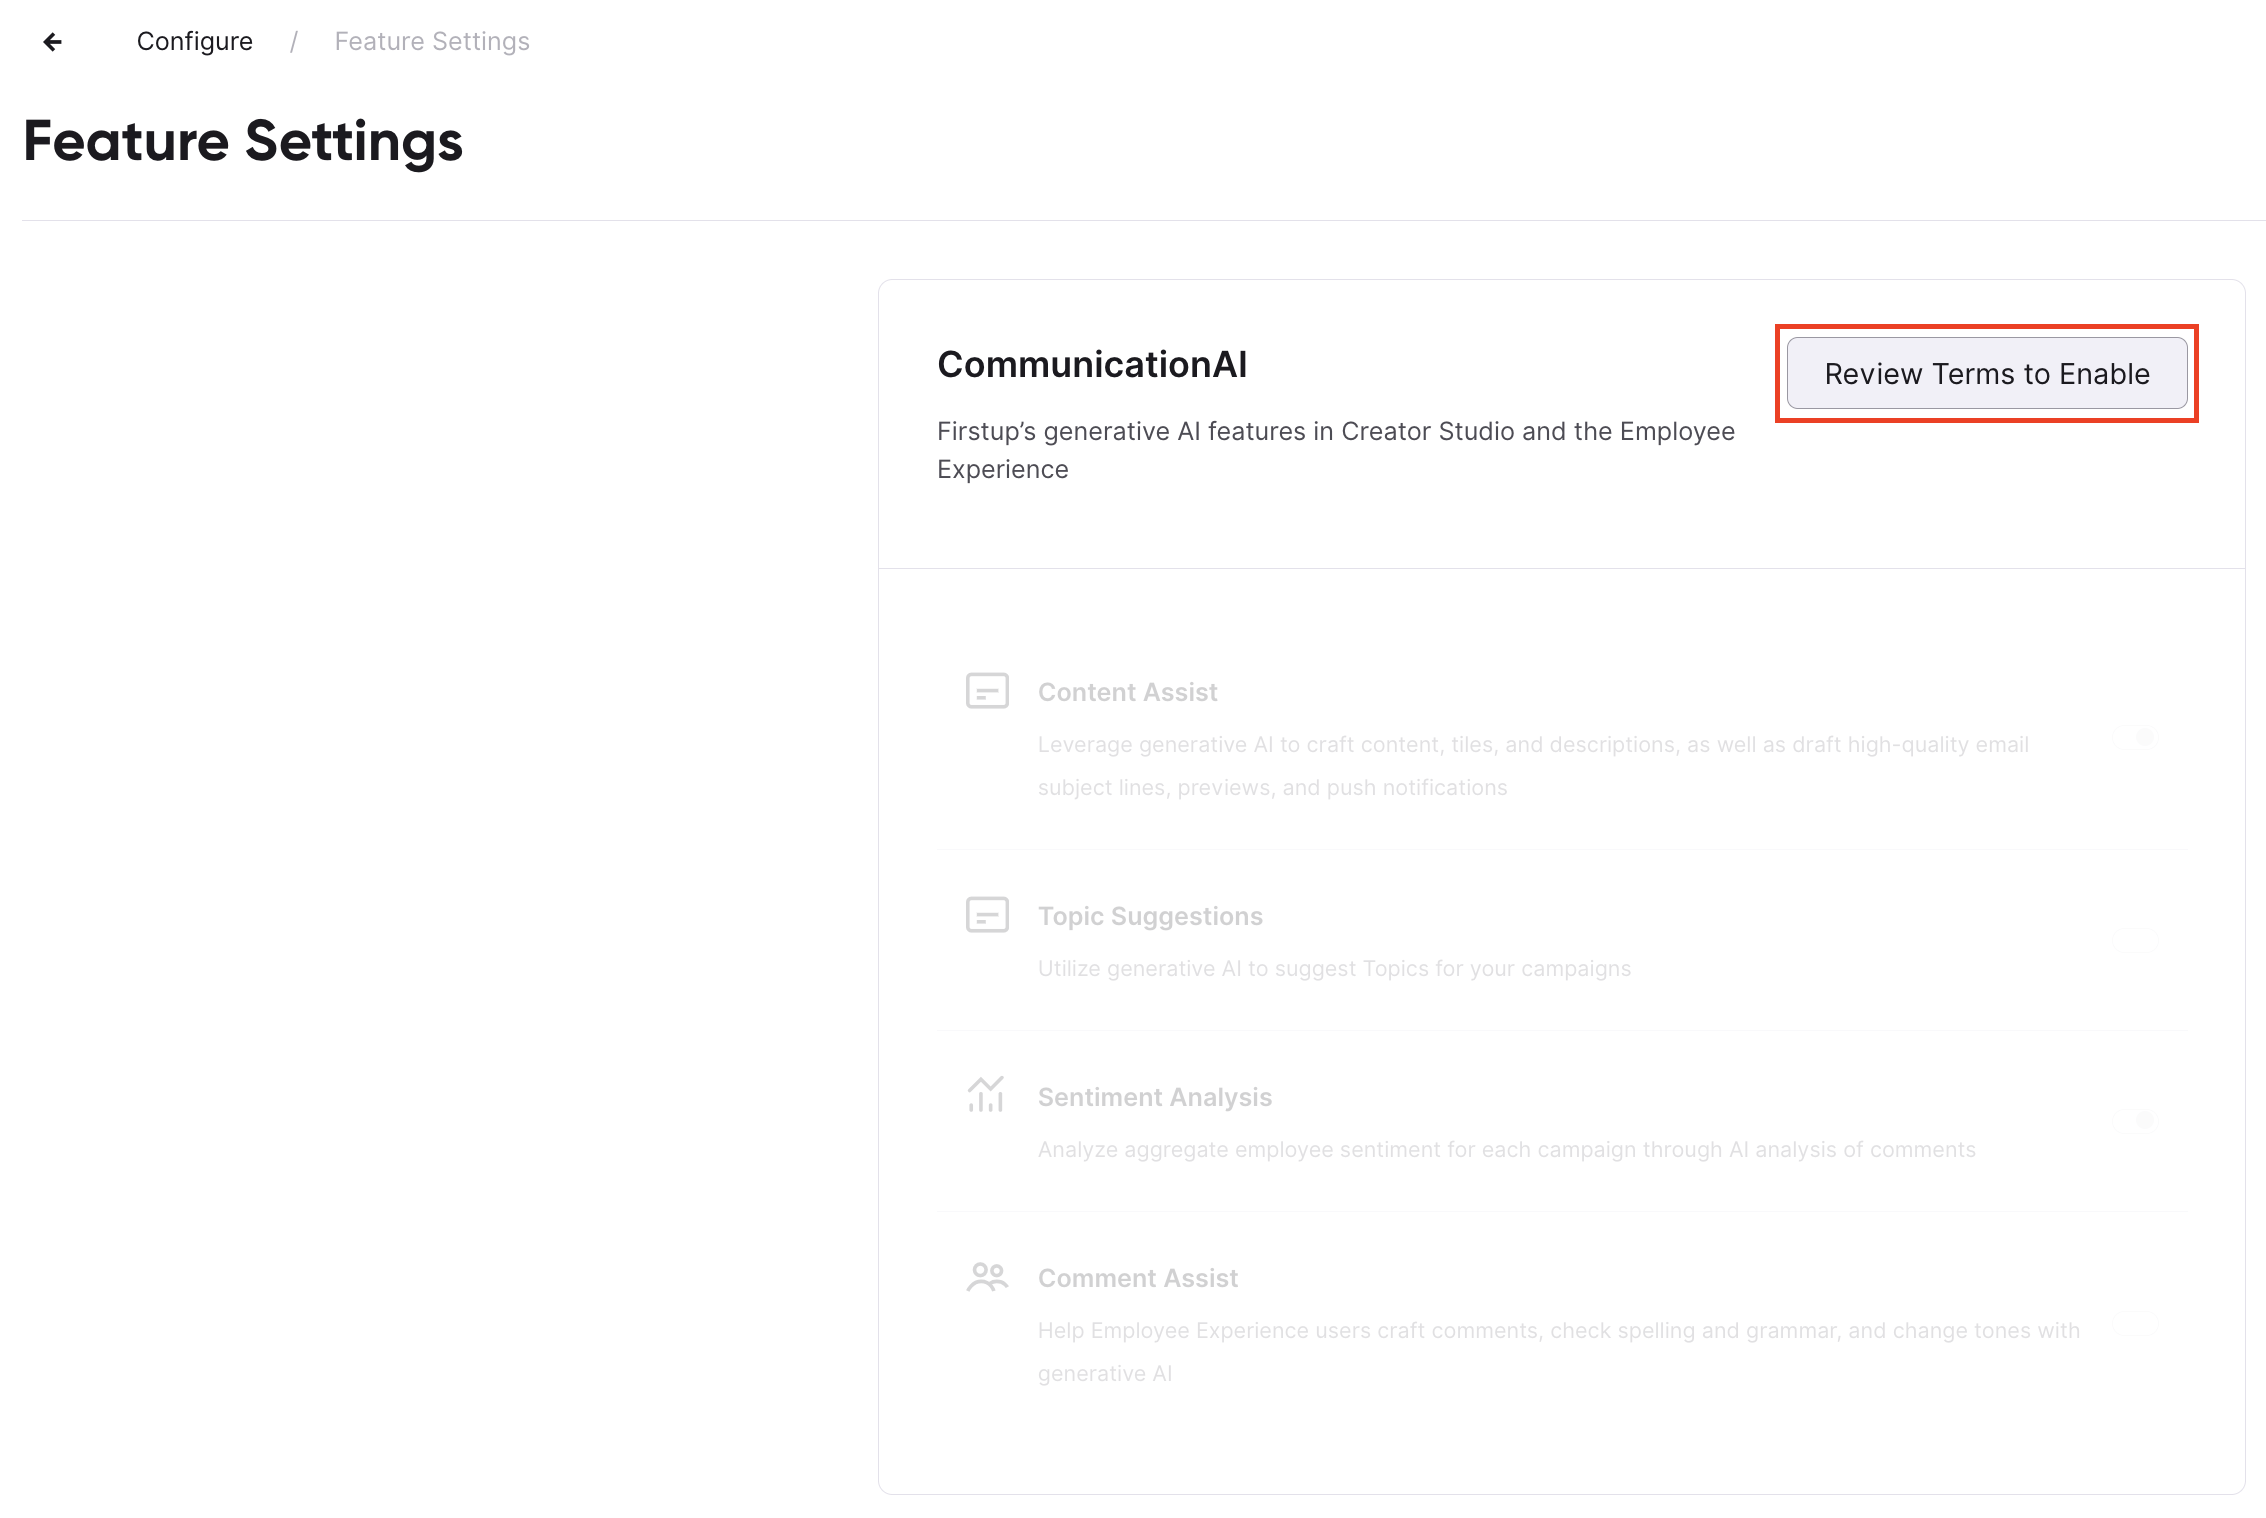The width and height of the screenshot is (2266, 1518).
Task: Select the Feature Settings breadcrumb
Action: click(x=432, y=41)
